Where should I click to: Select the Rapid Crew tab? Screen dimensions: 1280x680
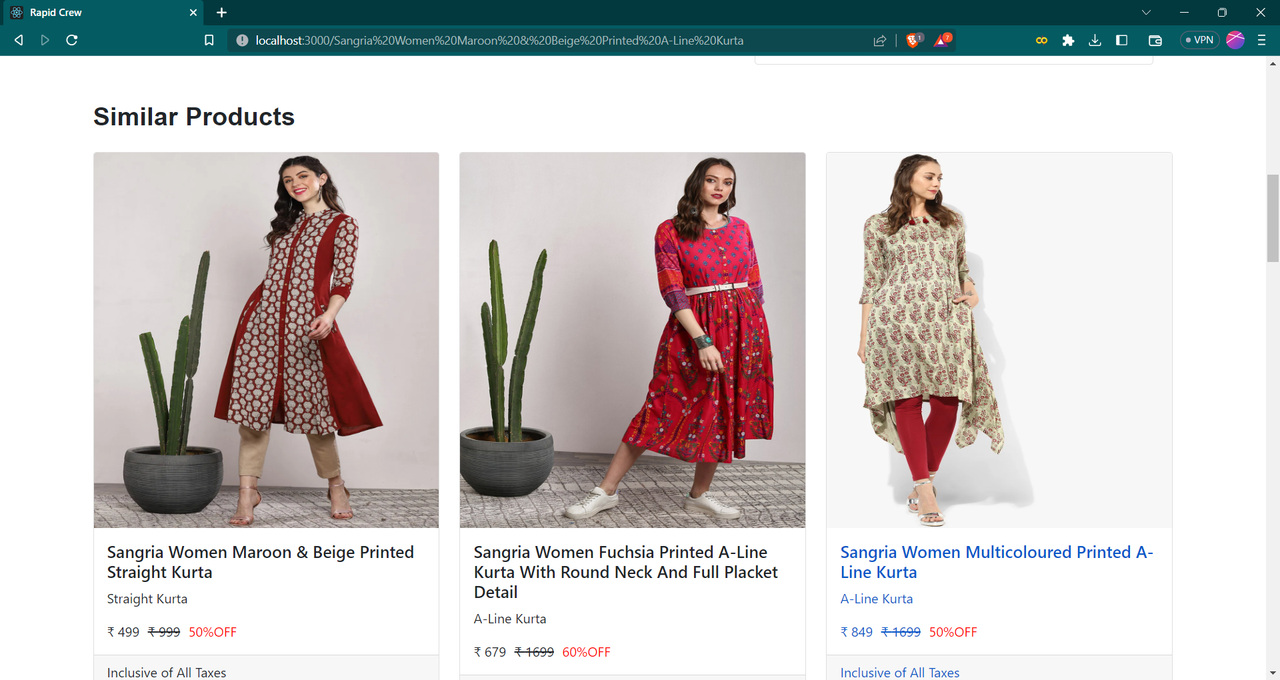(x=104, y=12)
